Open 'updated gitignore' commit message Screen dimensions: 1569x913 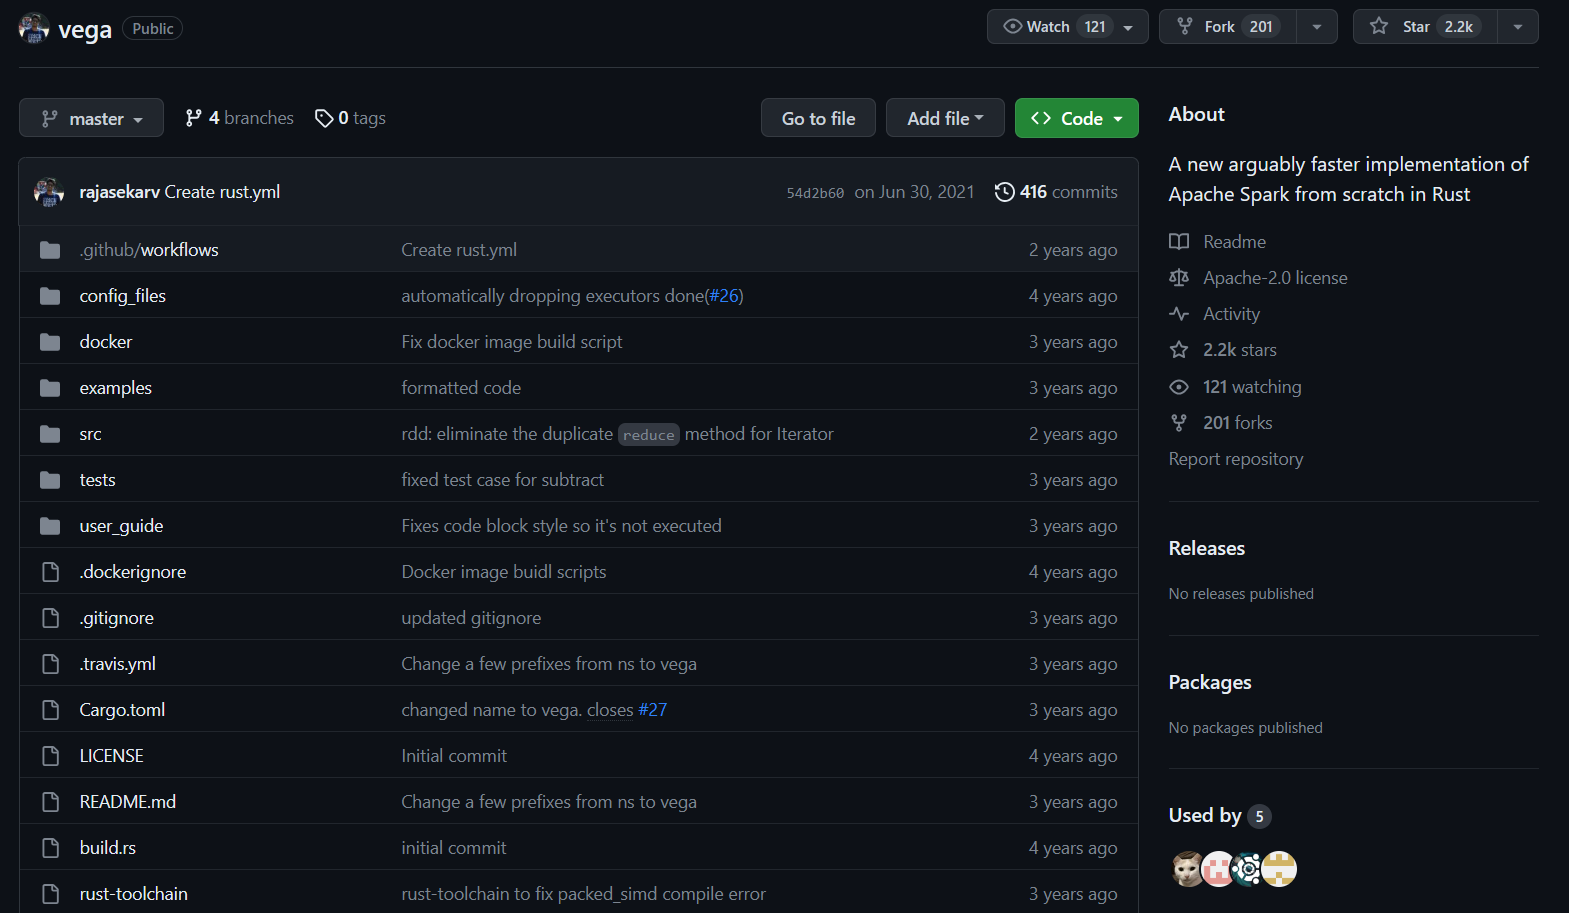(471, 618)
